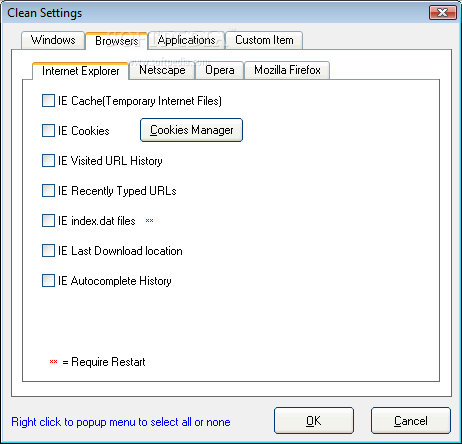
Task: Click the blue 'Right click to popup menu' hint
Action: click(121, 422)
